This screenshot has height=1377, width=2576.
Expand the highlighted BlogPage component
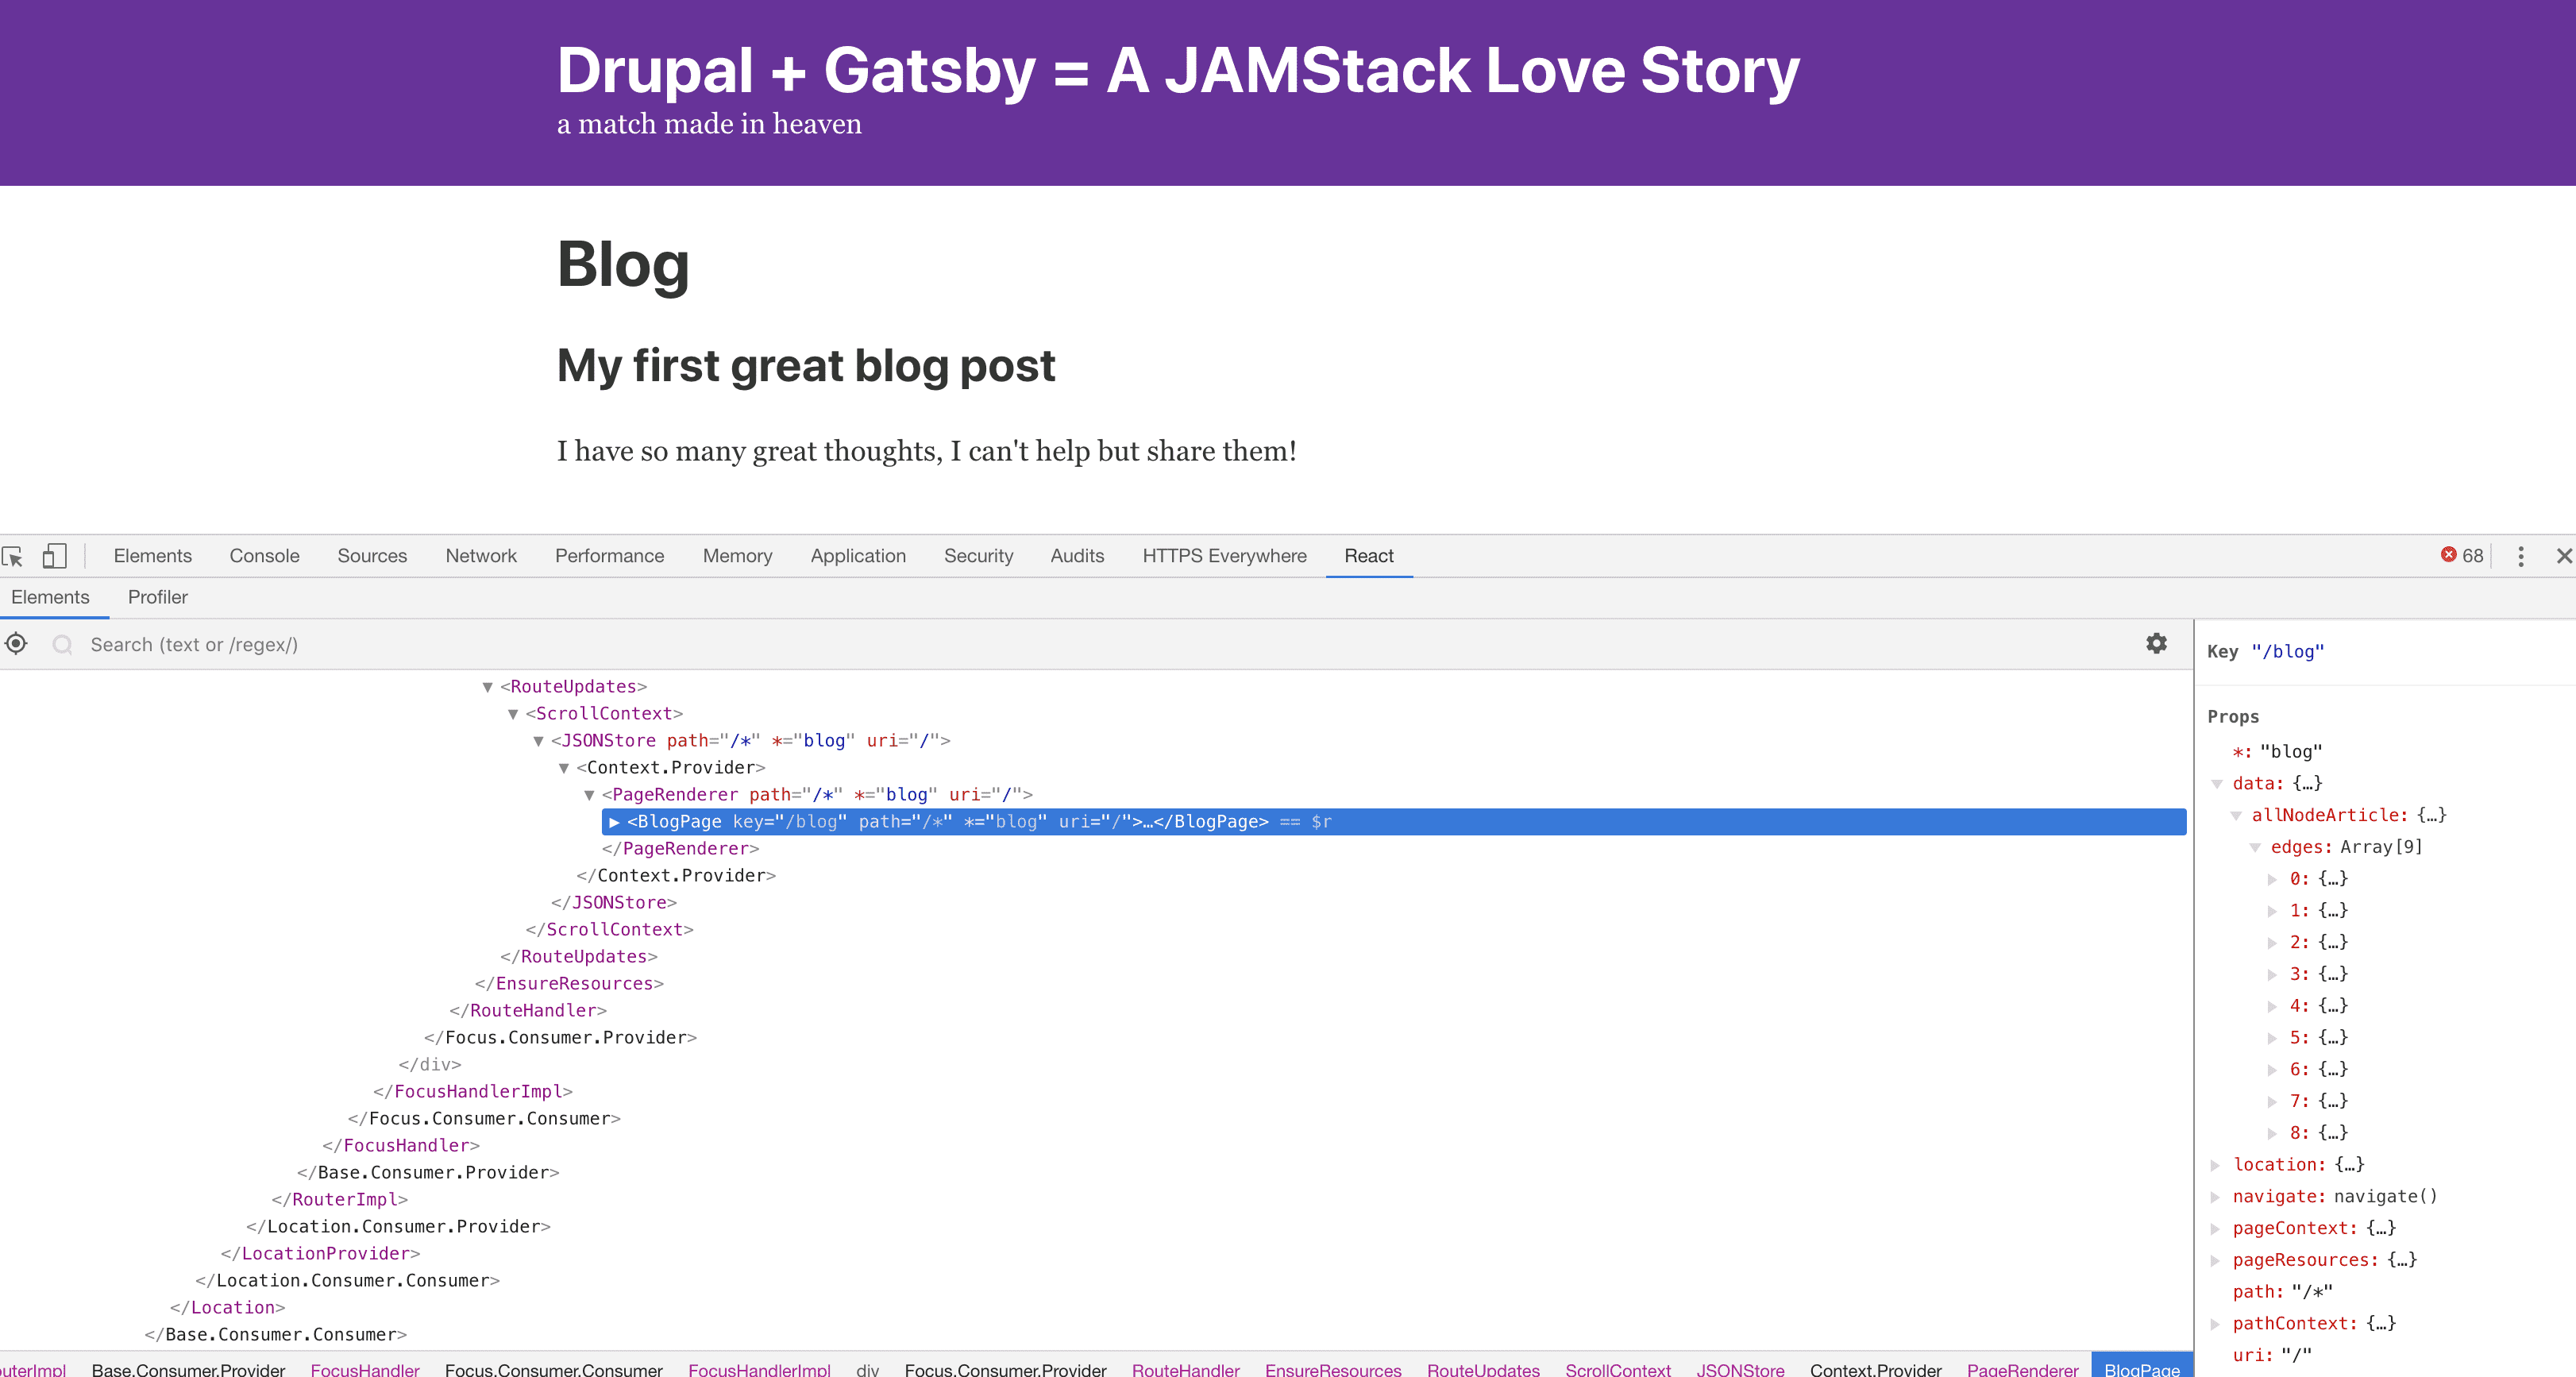pyautogui.click(x=613, y=821)
